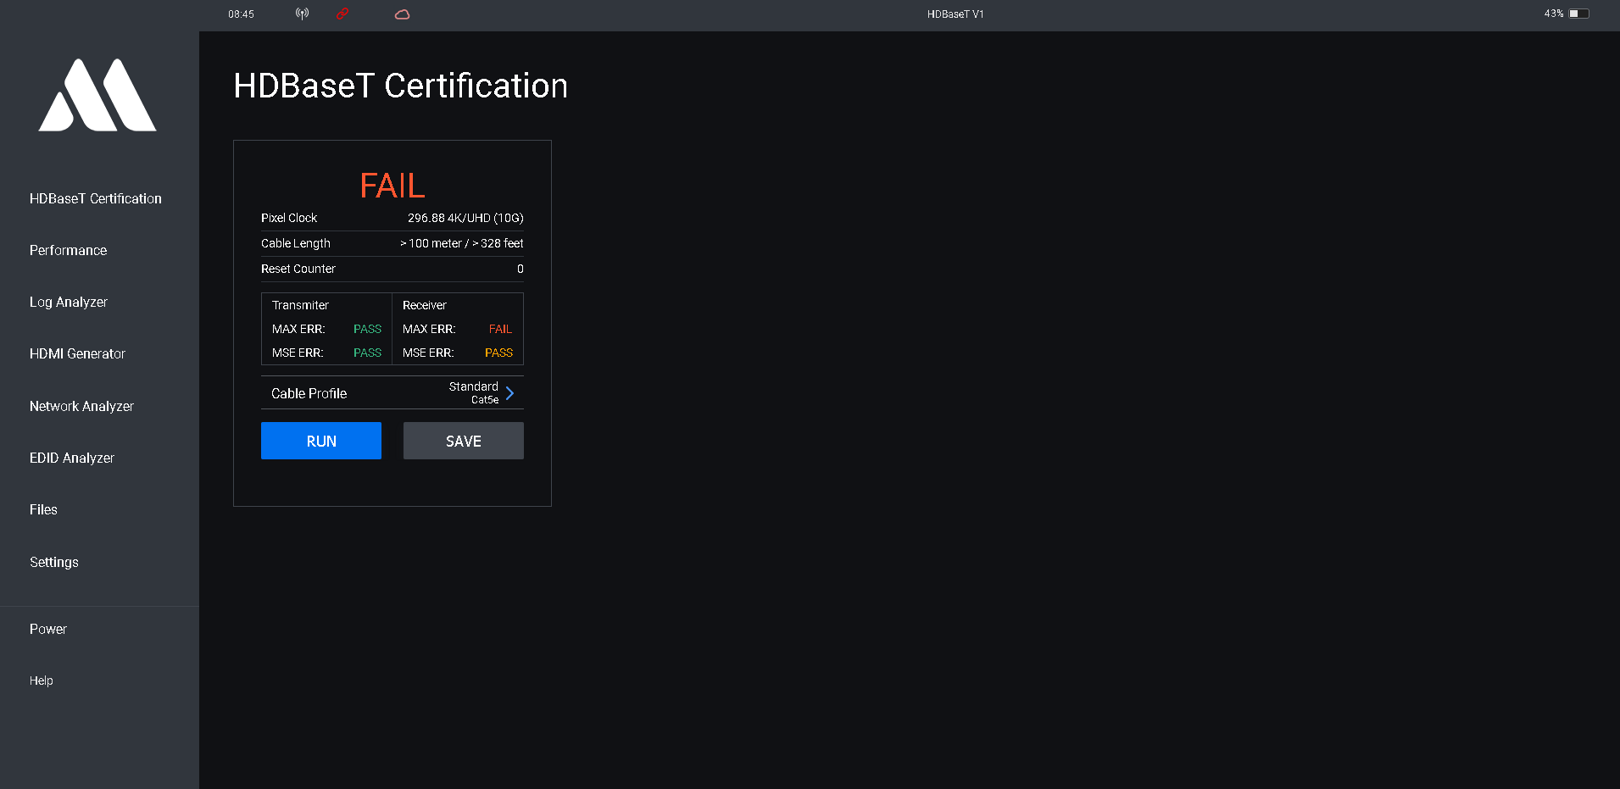Click the red cloud status icon
This screenshot has width=1620, height=789.
402,14
